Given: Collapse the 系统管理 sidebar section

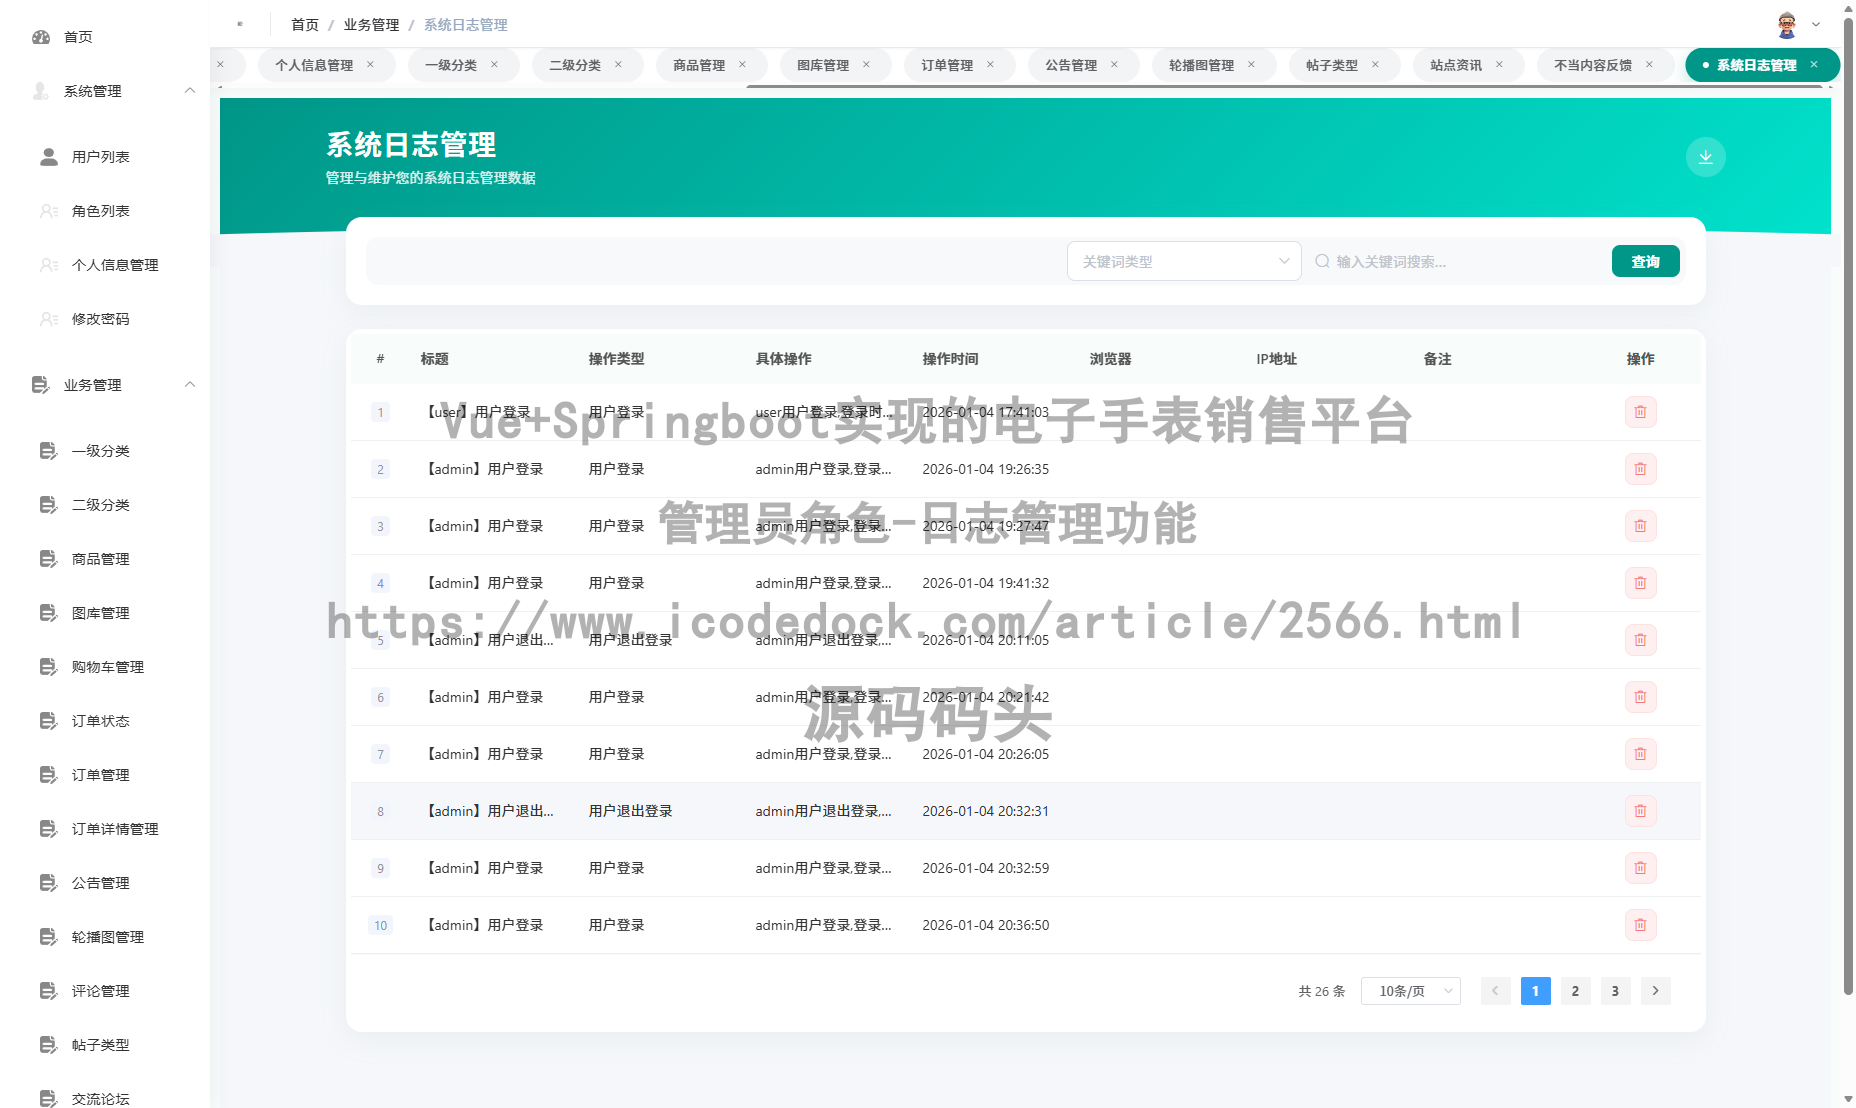Looking at the screenshot, I should click(189, 91).
